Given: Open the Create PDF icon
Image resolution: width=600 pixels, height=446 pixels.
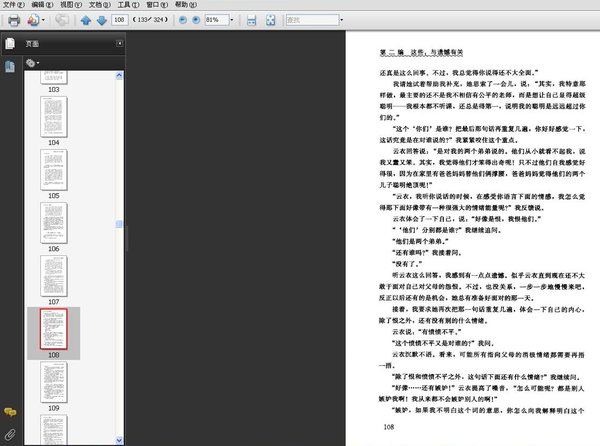Looking at the screenshot, I should 33,20.
